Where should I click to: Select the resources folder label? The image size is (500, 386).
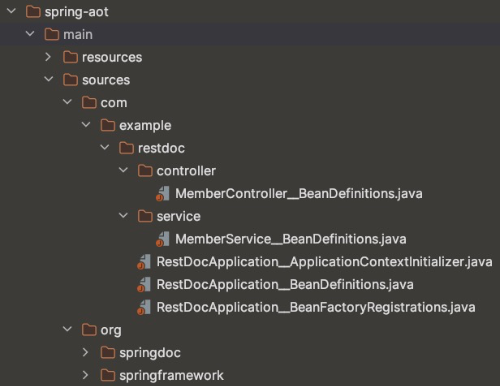pos(112,57)
